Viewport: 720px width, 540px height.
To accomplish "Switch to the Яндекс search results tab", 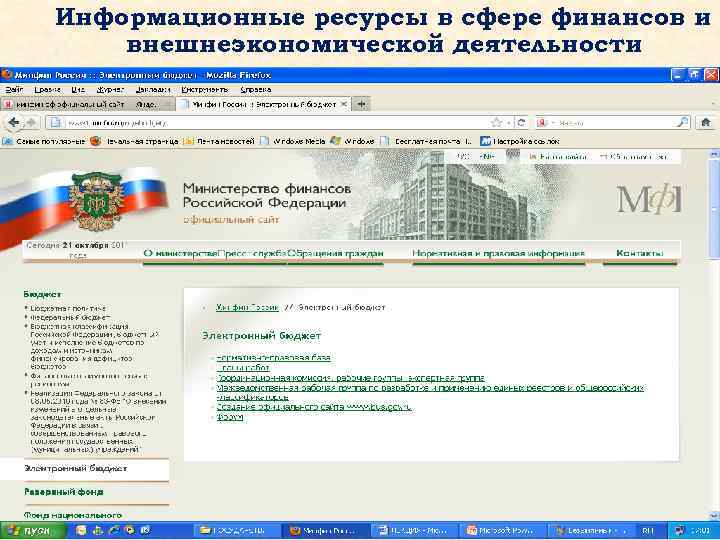I will tap(87, 105).
